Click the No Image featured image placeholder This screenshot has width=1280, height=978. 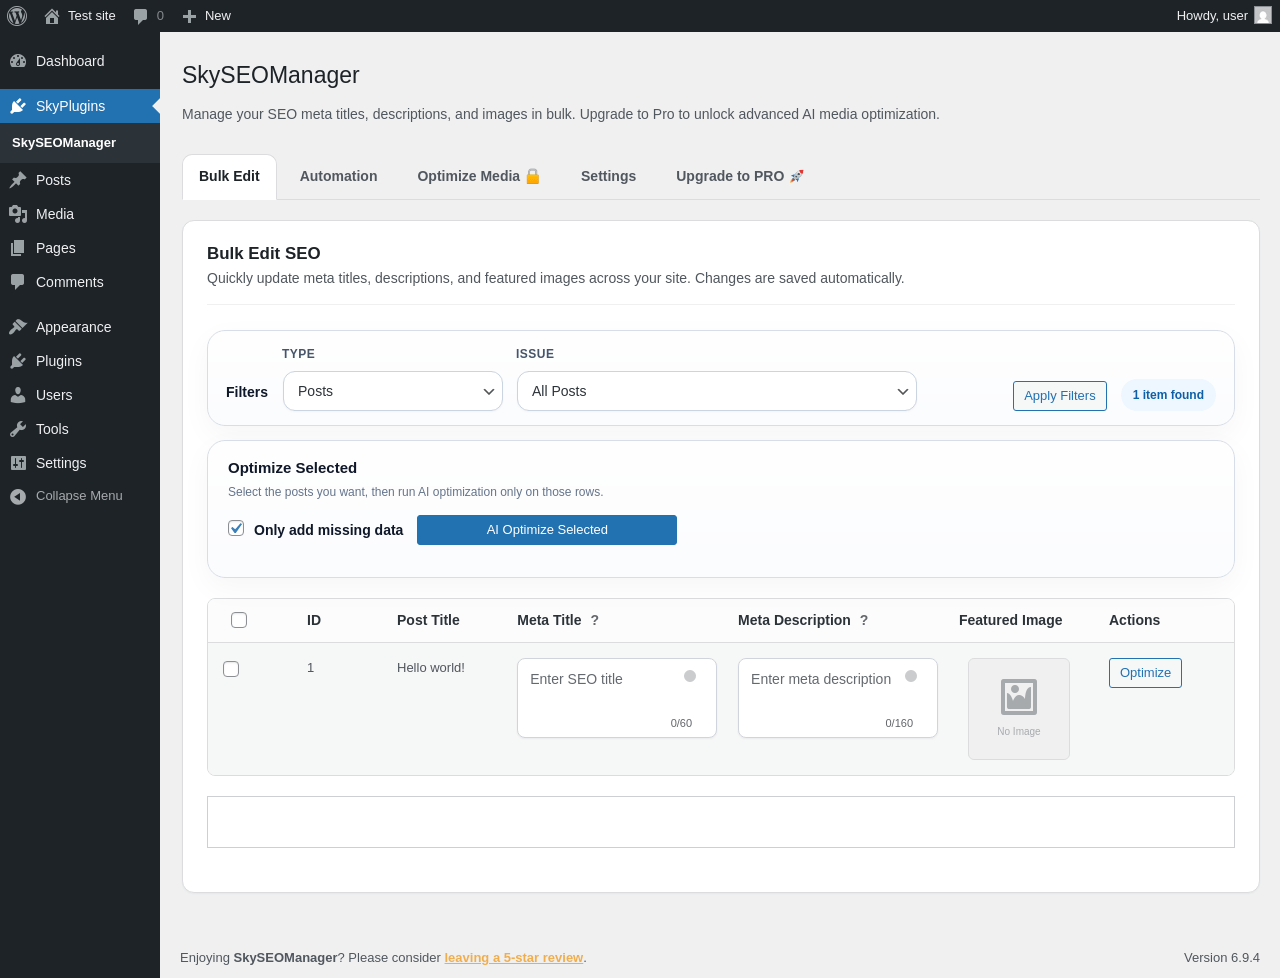coord(1018,708)
